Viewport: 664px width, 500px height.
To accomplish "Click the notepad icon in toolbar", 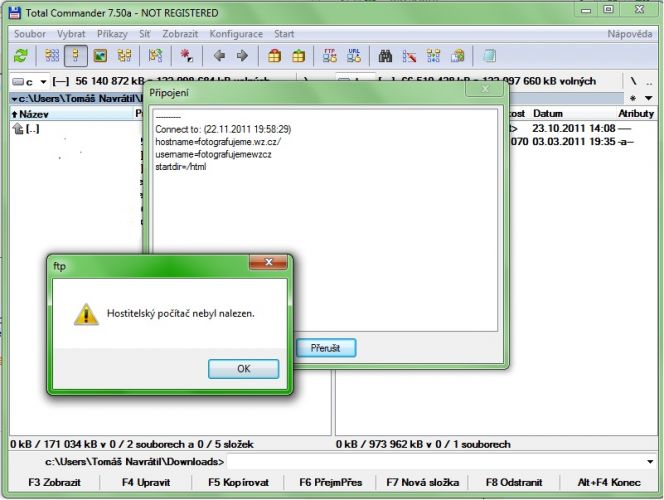I will [x=489, y=55].
